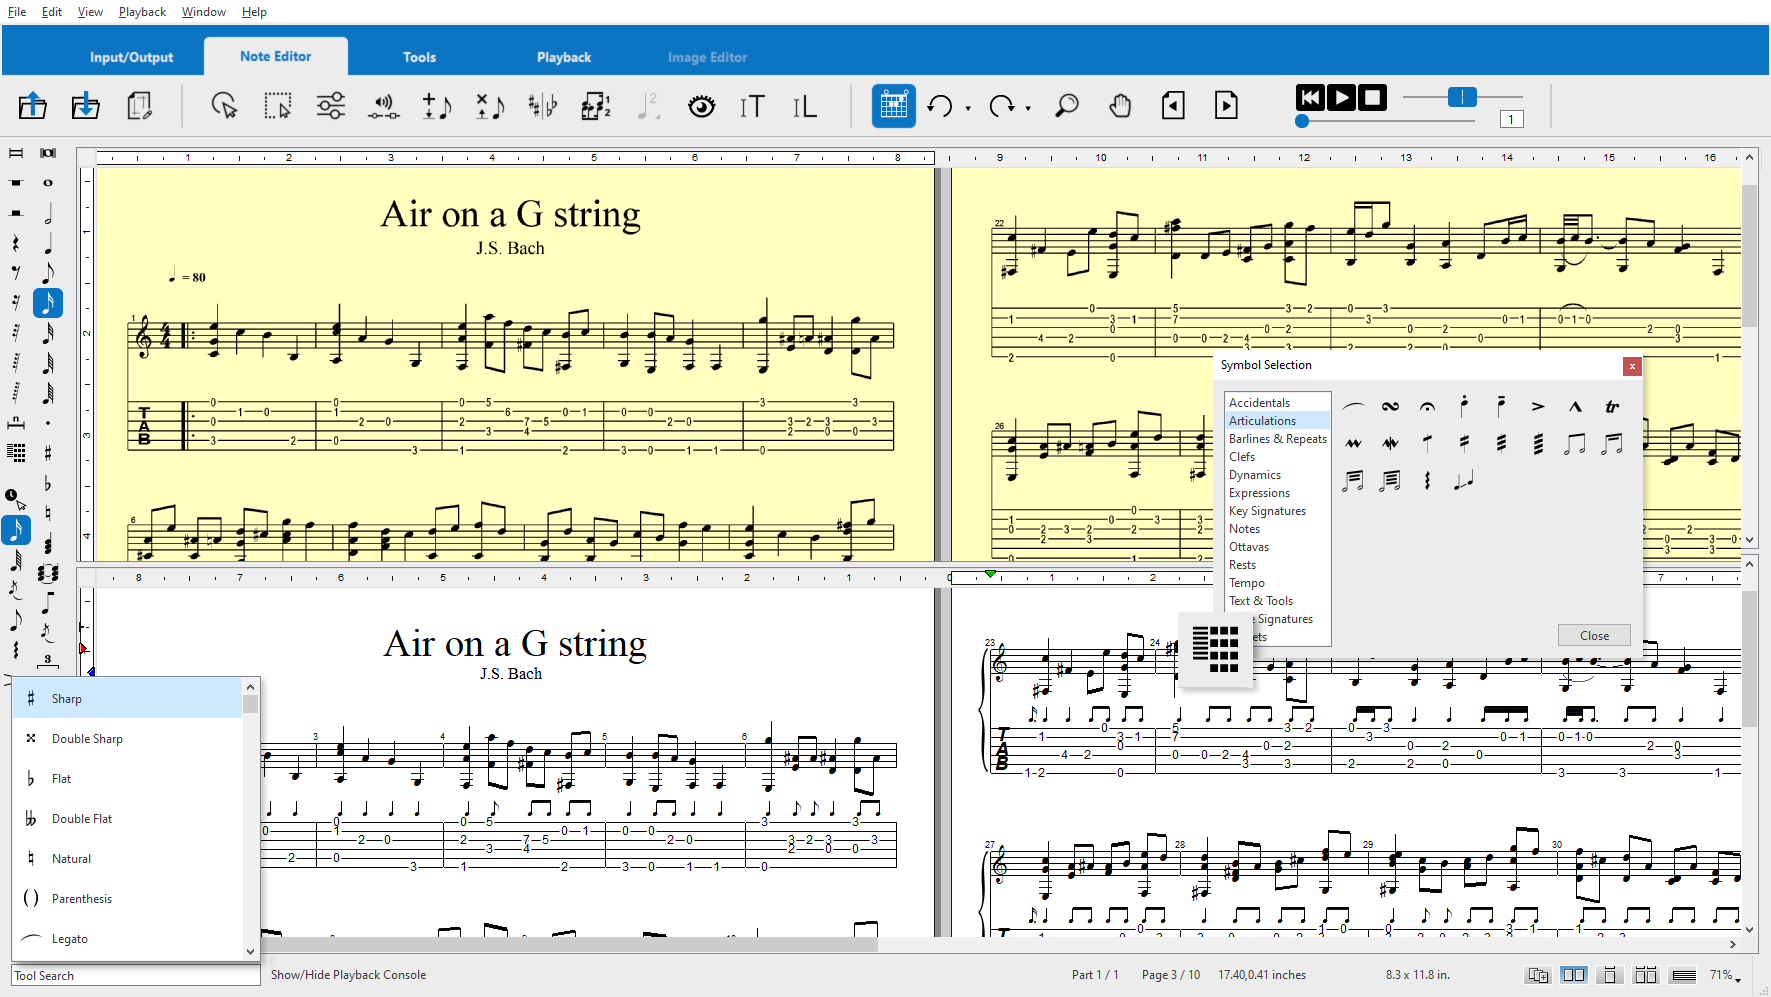1771x997 pixels.
Task: Switch to the Playback ribbon tab
Action: pyautogui.click(x=564, y=57)
